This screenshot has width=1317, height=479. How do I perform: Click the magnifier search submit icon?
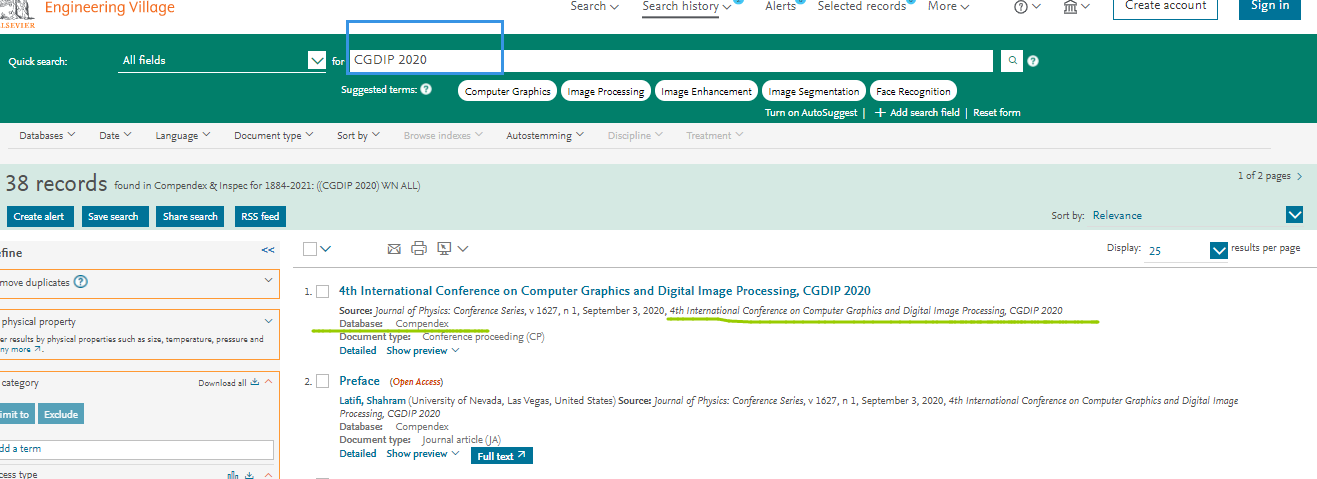coord(1012,61)
